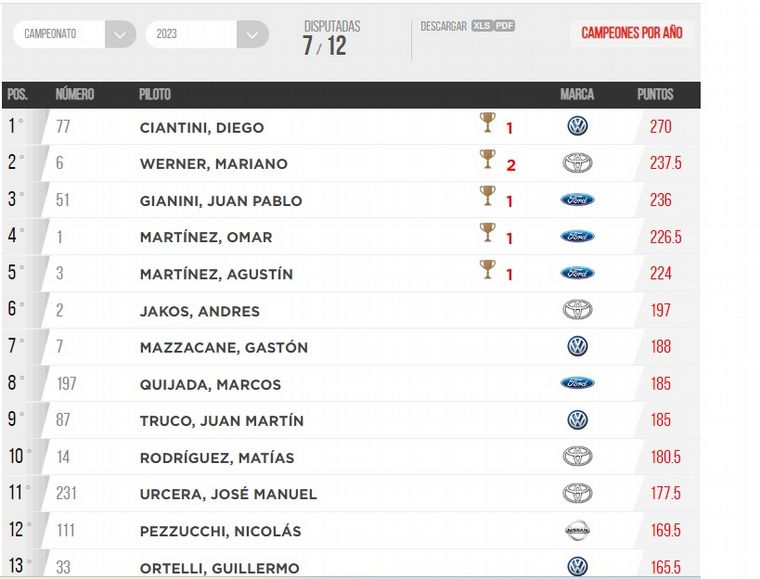Expand the 2023 year selector
Viewport: 760px width, 579px height.
[207, 34]
